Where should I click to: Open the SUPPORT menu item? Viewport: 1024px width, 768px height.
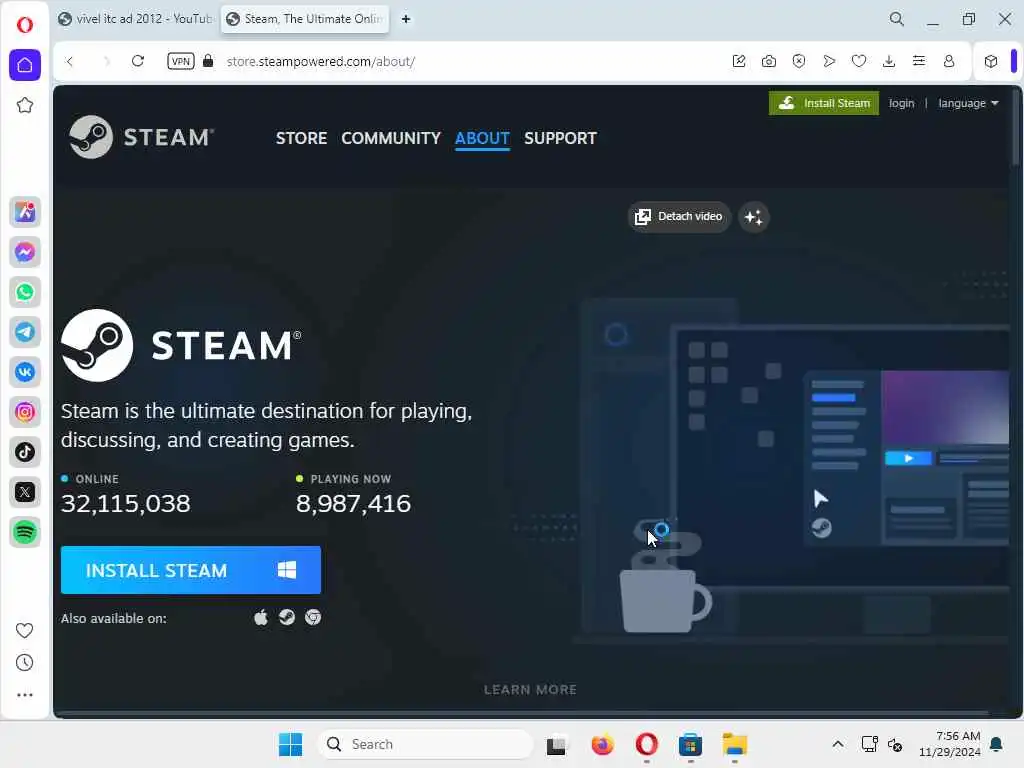tap(560, 138)
